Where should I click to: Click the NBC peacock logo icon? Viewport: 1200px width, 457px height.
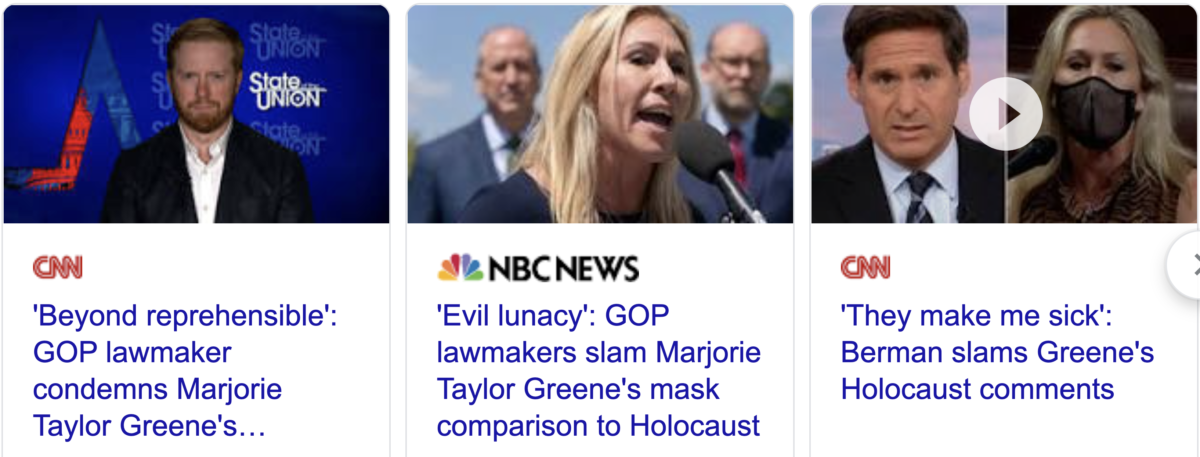460,267
